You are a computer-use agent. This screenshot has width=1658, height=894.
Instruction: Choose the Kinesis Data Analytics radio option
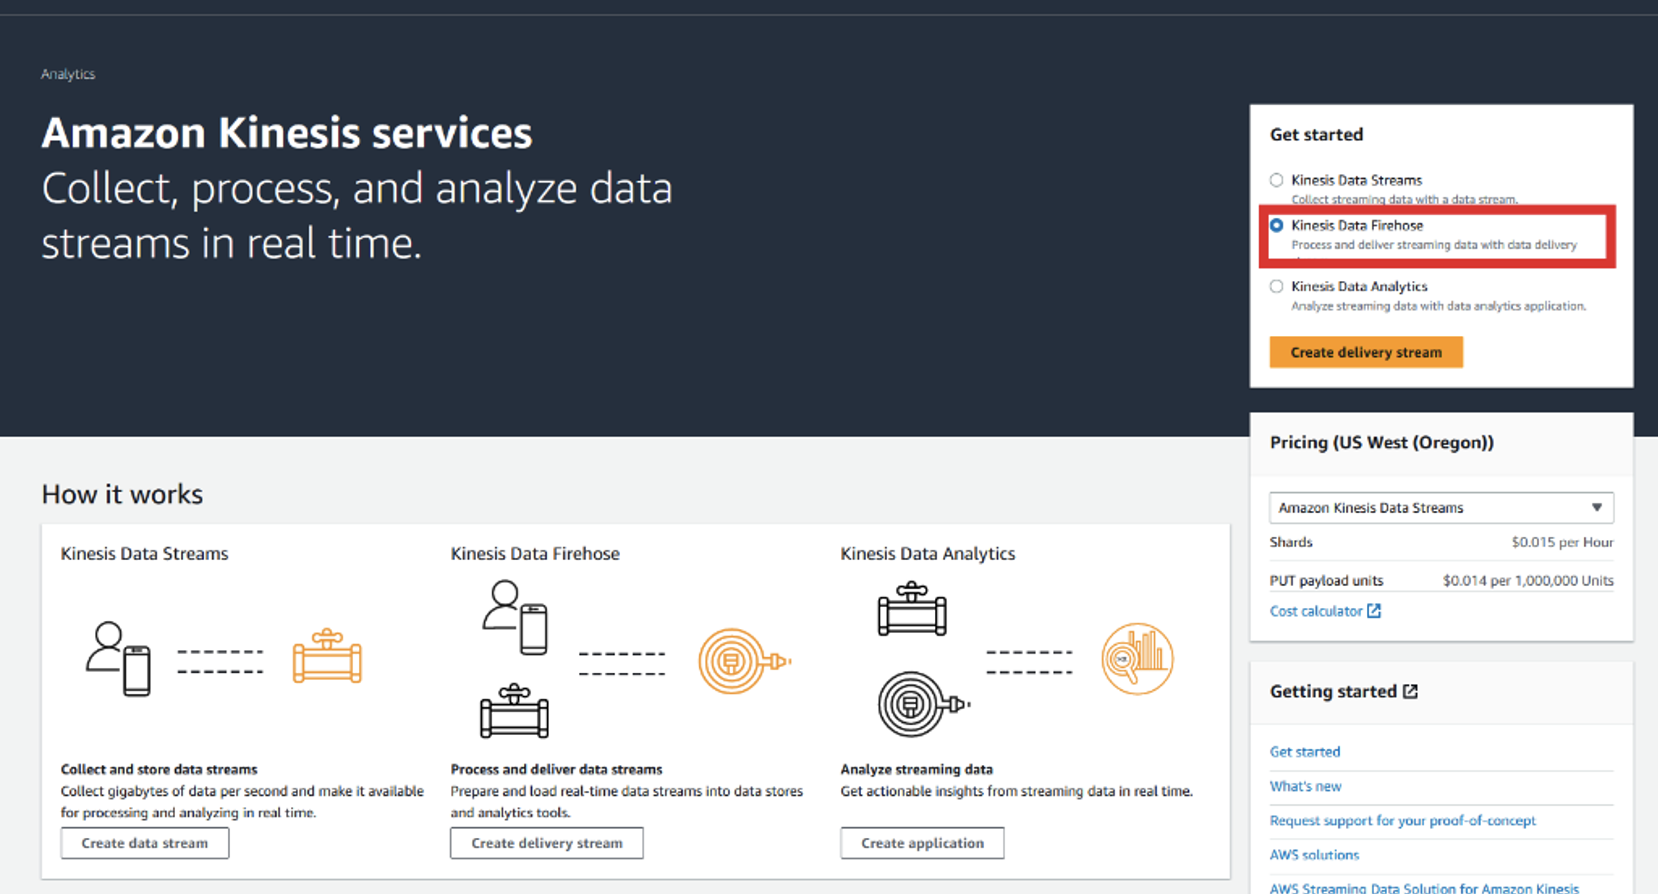pyautogui.click(x=1276, y=286)
